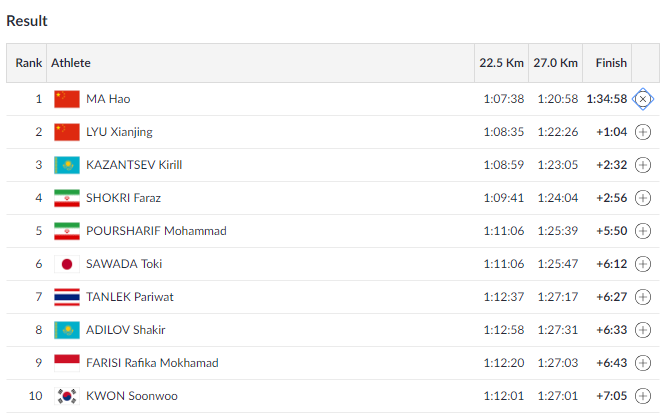Click Kazakhstan flag next to KAZANTSEV Kirill
The image size is (667, 415).
pos(67,165)
